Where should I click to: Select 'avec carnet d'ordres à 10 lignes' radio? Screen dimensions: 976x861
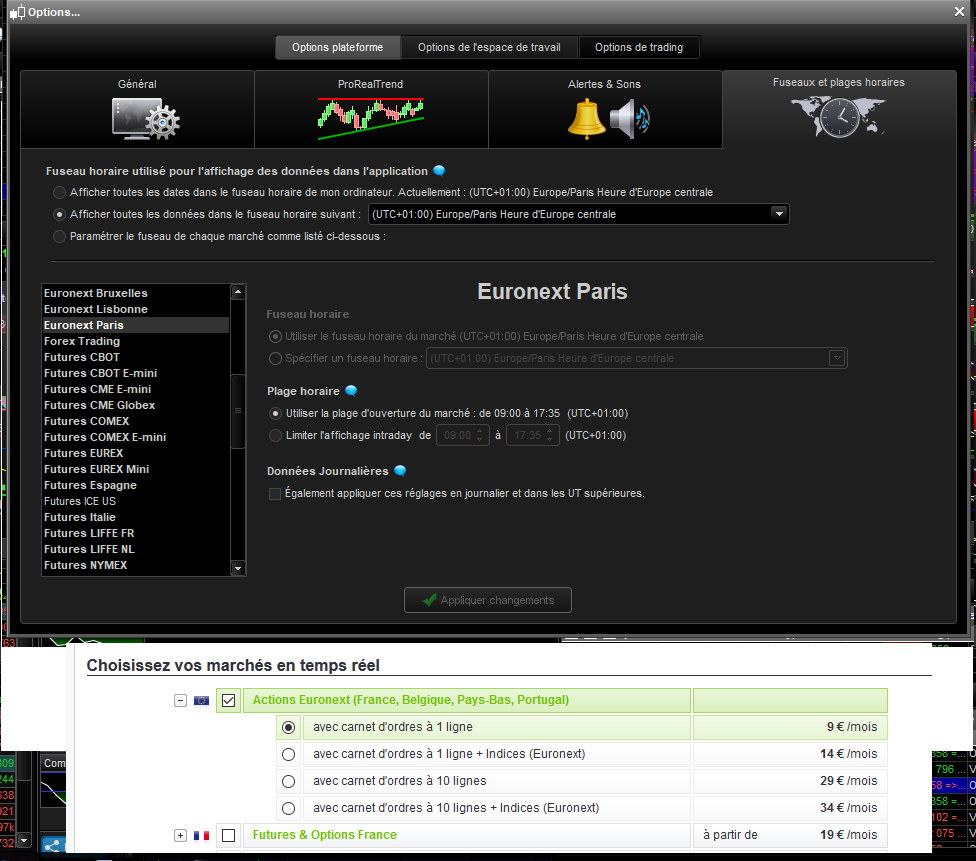coord(288,781)
